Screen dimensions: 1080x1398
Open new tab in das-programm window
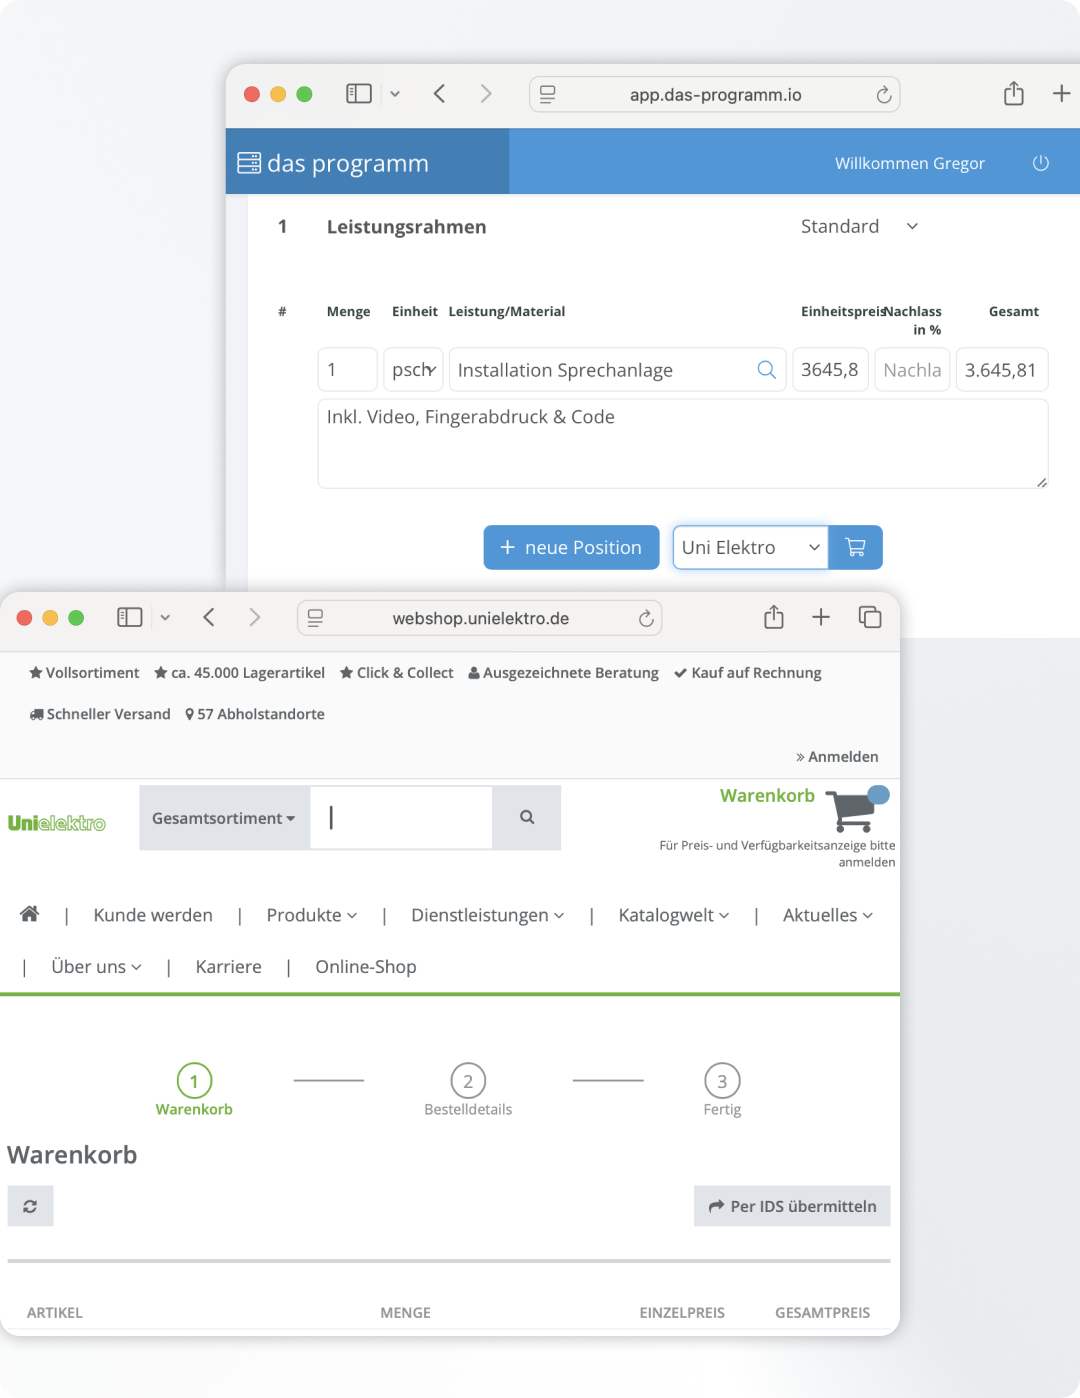point(1062,94)
